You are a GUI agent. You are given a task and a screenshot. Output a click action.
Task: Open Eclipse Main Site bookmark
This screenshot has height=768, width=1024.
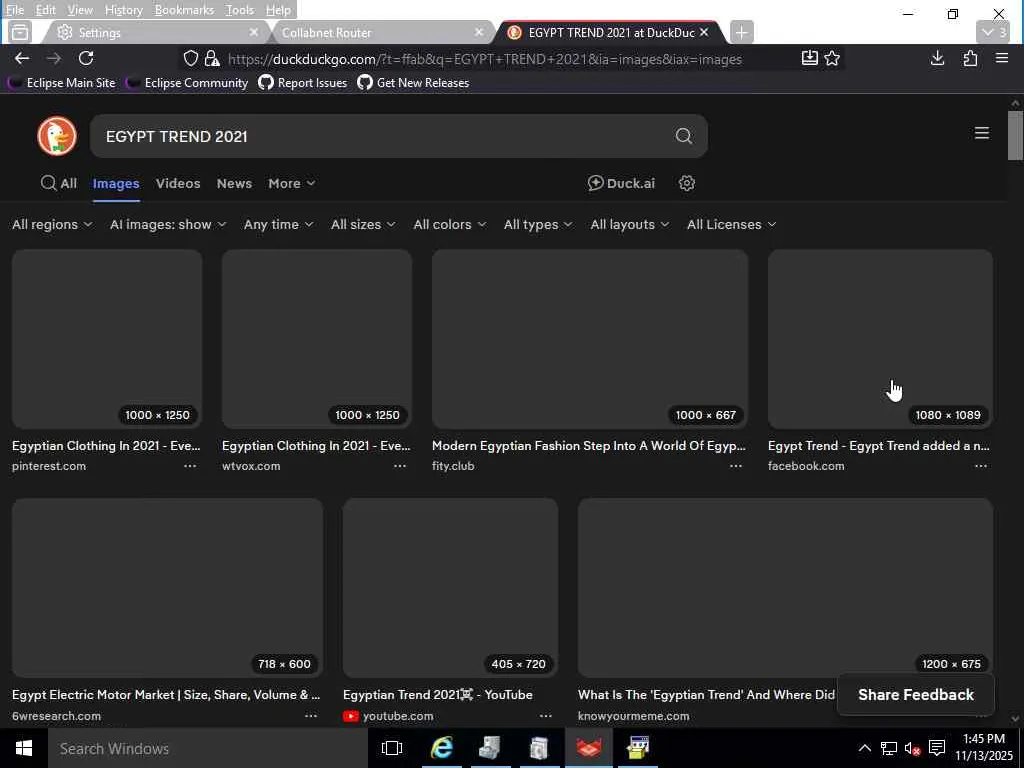pyautogui.click(x=62, y=83)
